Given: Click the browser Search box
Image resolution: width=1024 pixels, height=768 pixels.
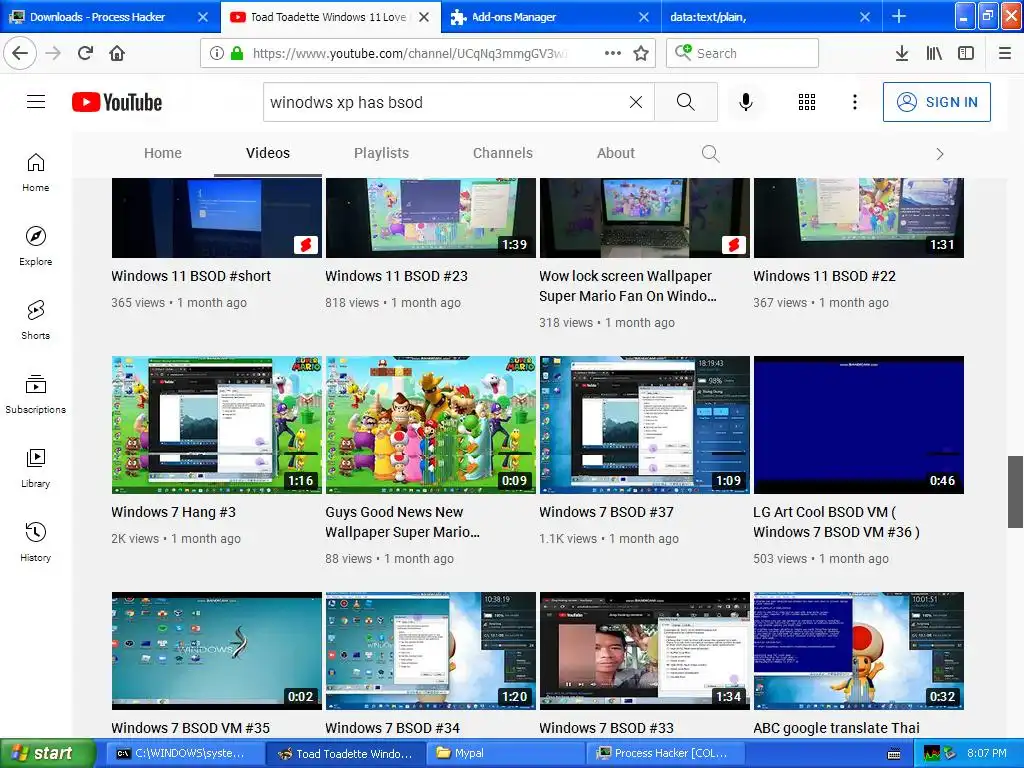Looking at the screenshot, I should click(x=743, y=53).
